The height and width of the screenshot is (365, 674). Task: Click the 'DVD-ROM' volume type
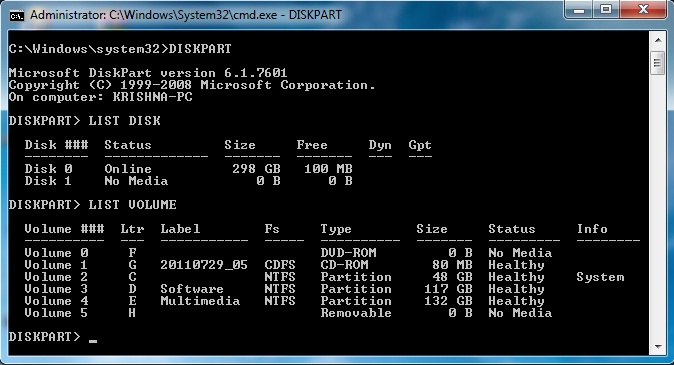pos(348,253)
